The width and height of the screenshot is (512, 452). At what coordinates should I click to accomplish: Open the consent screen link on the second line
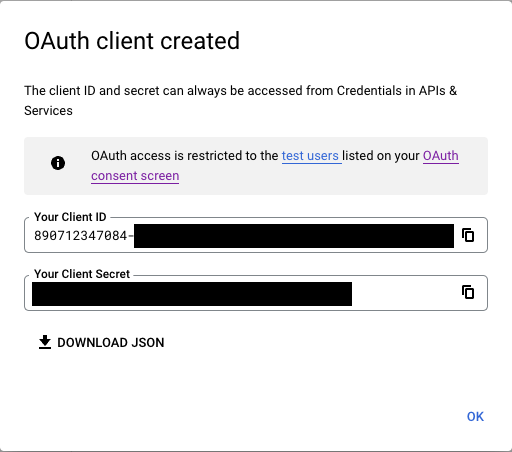135,176
